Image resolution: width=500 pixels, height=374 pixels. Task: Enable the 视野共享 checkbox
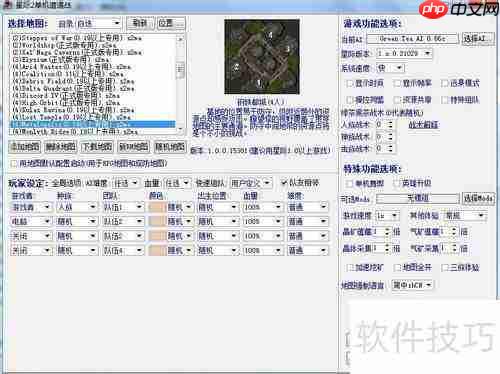click(397, 100)
